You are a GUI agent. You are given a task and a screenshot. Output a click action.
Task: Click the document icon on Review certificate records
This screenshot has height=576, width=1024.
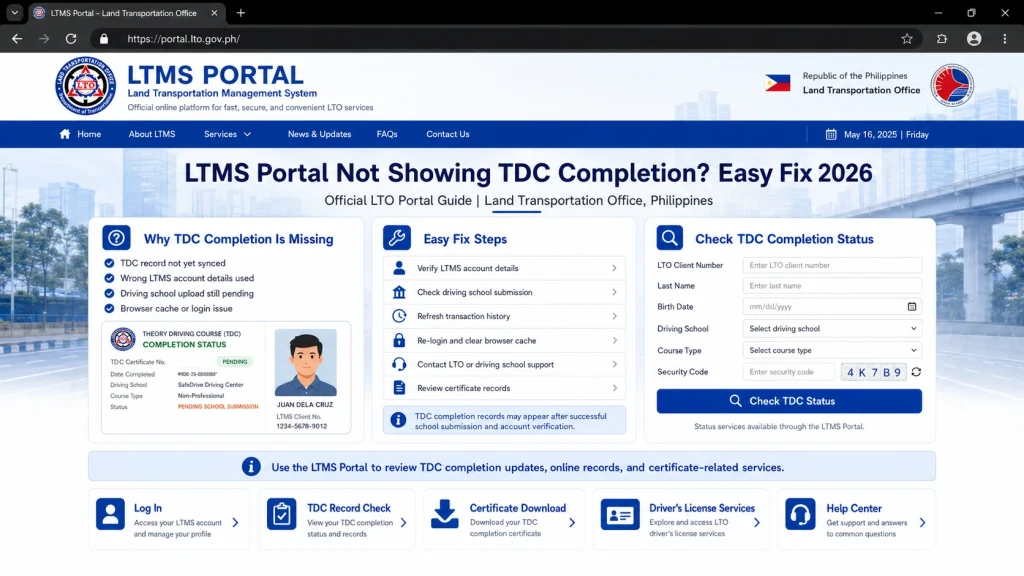pos(399,388)
